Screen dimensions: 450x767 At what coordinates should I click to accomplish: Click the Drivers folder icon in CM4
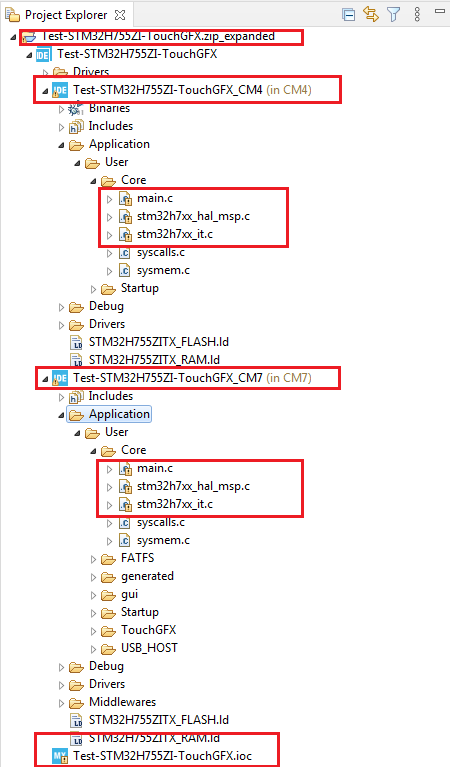[x=76, y=325]
